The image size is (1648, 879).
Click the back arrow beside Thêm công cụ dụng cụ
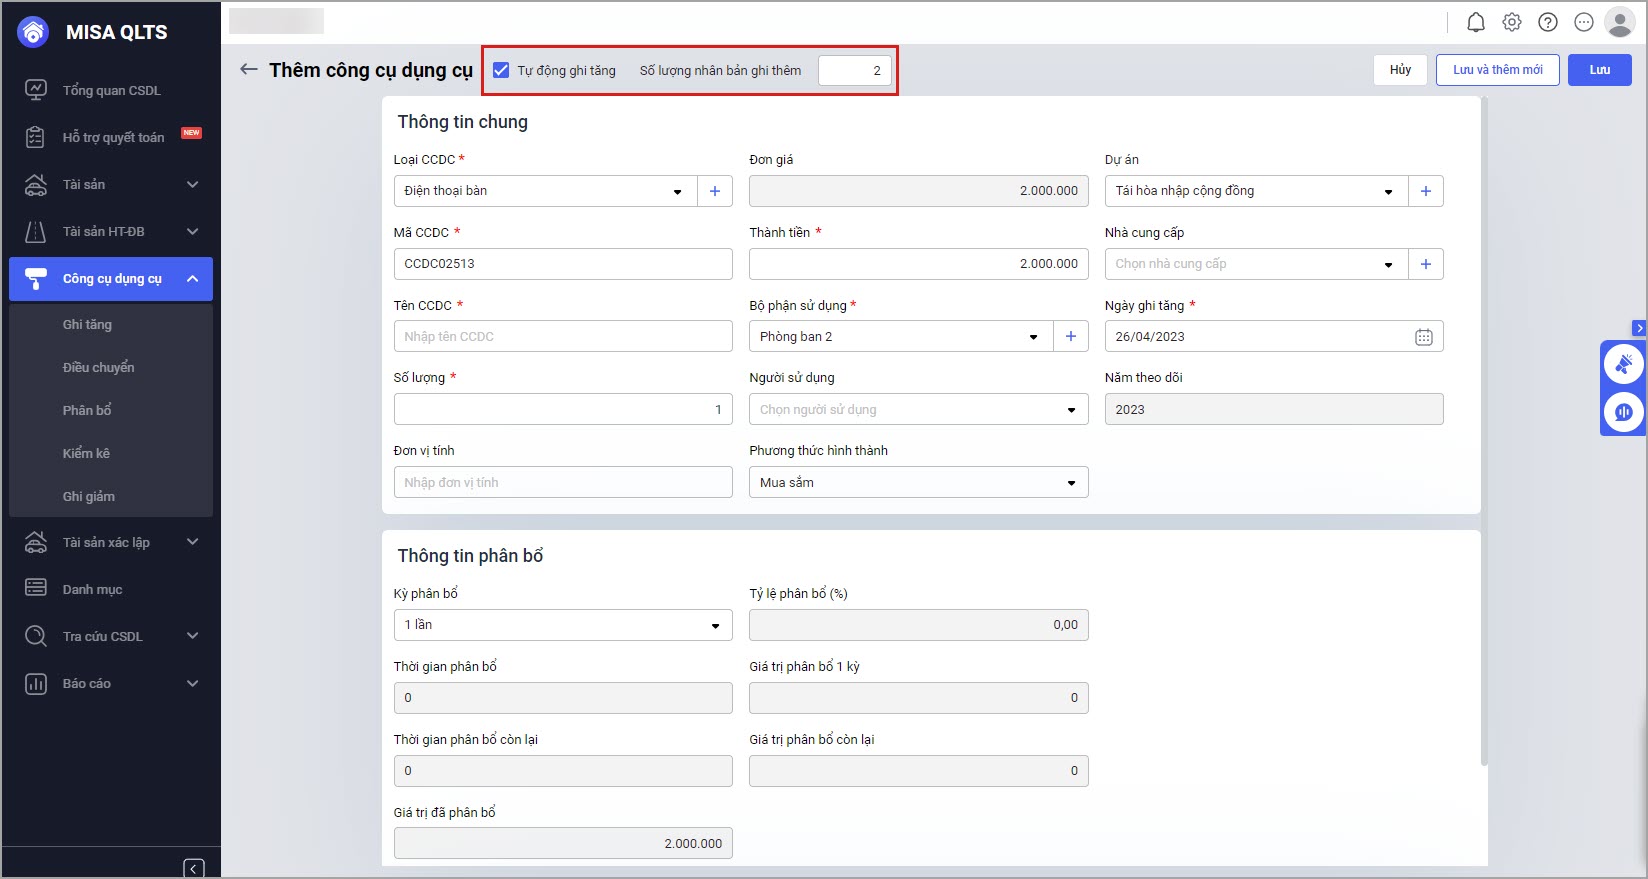(x=248, y=69)
